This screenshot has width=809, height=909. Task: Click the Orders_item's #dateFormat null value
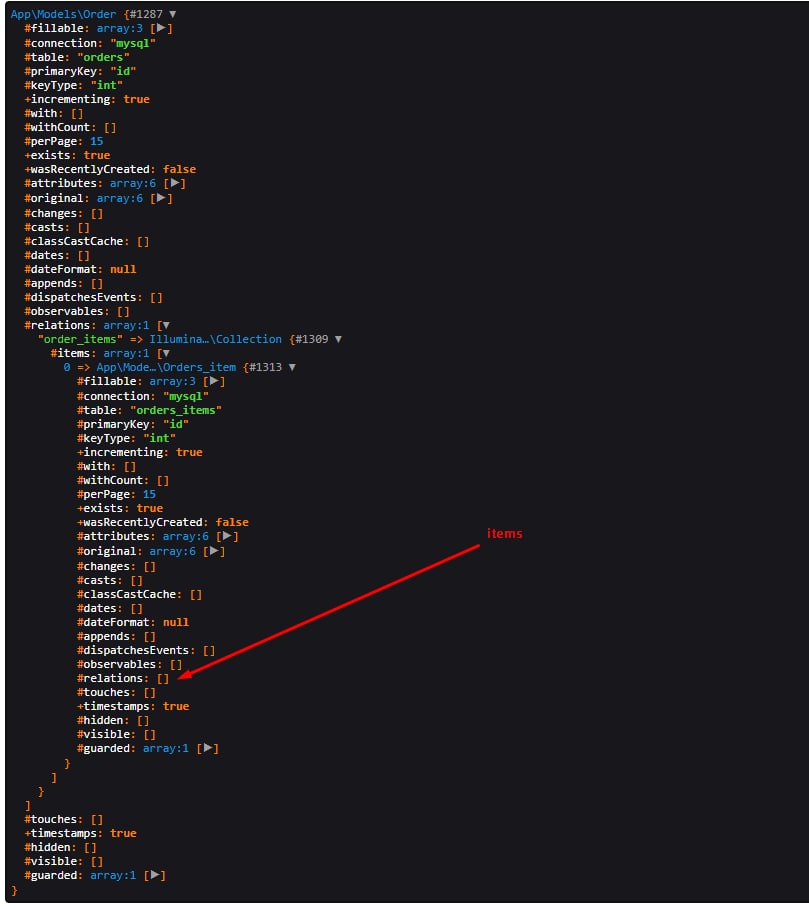click(x=176, y=623)
